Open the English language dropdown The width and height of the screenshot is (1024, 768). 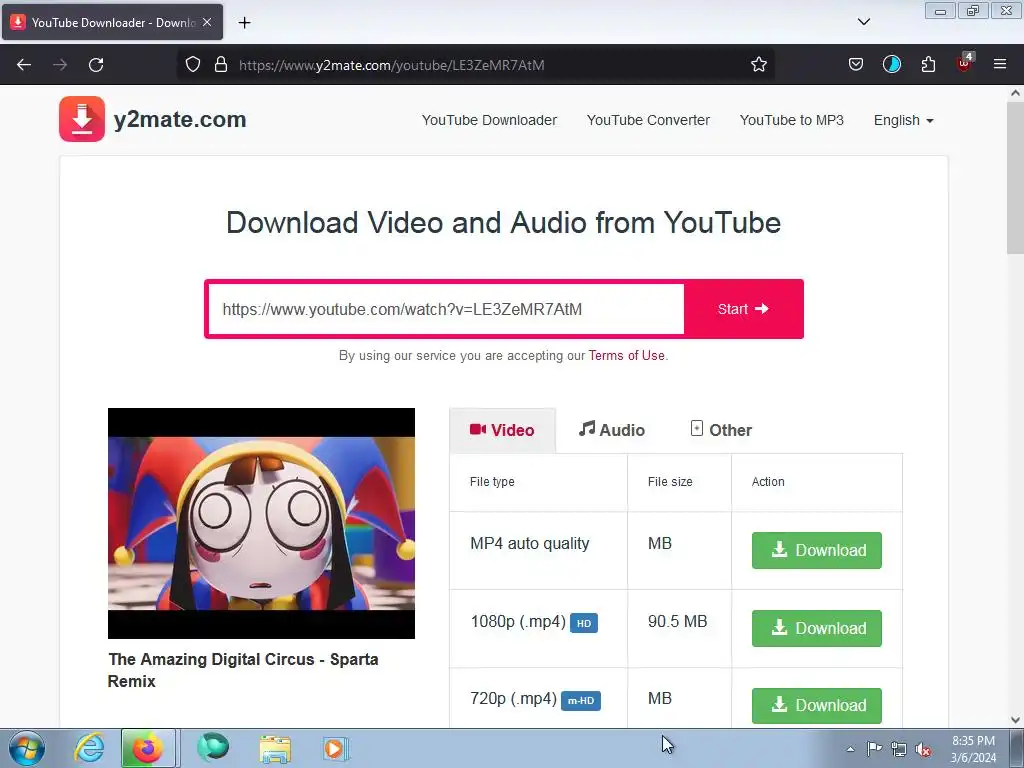903,120
